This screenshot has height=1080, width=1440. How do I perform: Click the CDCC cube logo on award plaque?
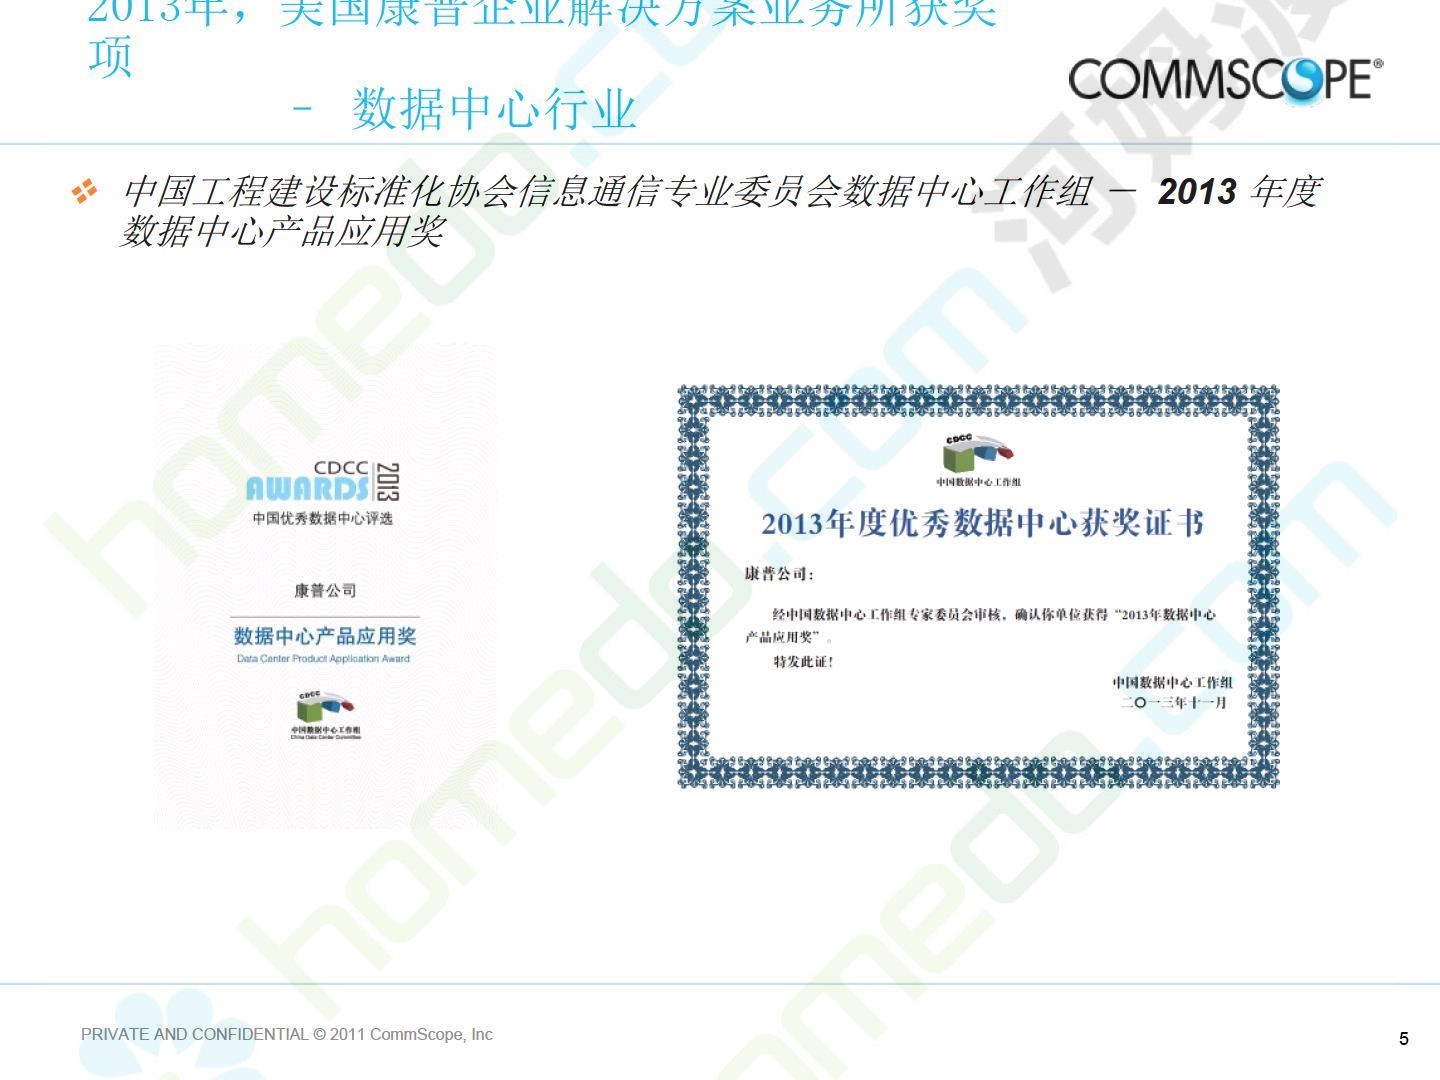(326, 714)
